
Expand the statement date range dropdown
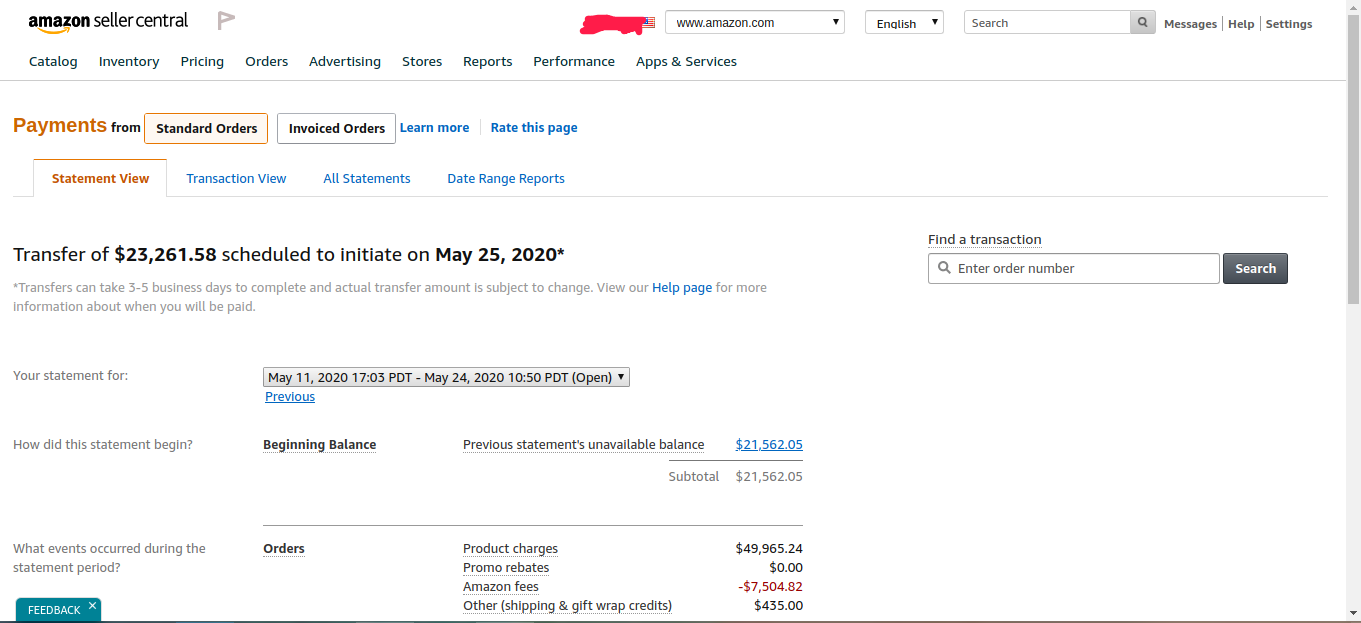446,377
